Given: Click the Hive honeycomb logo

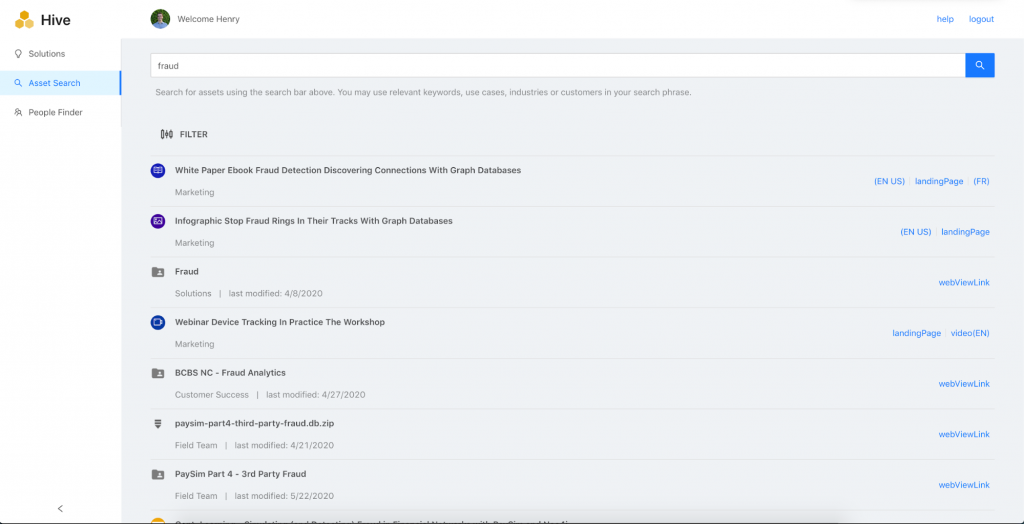Looking at the screenshot, I should 24,20.
